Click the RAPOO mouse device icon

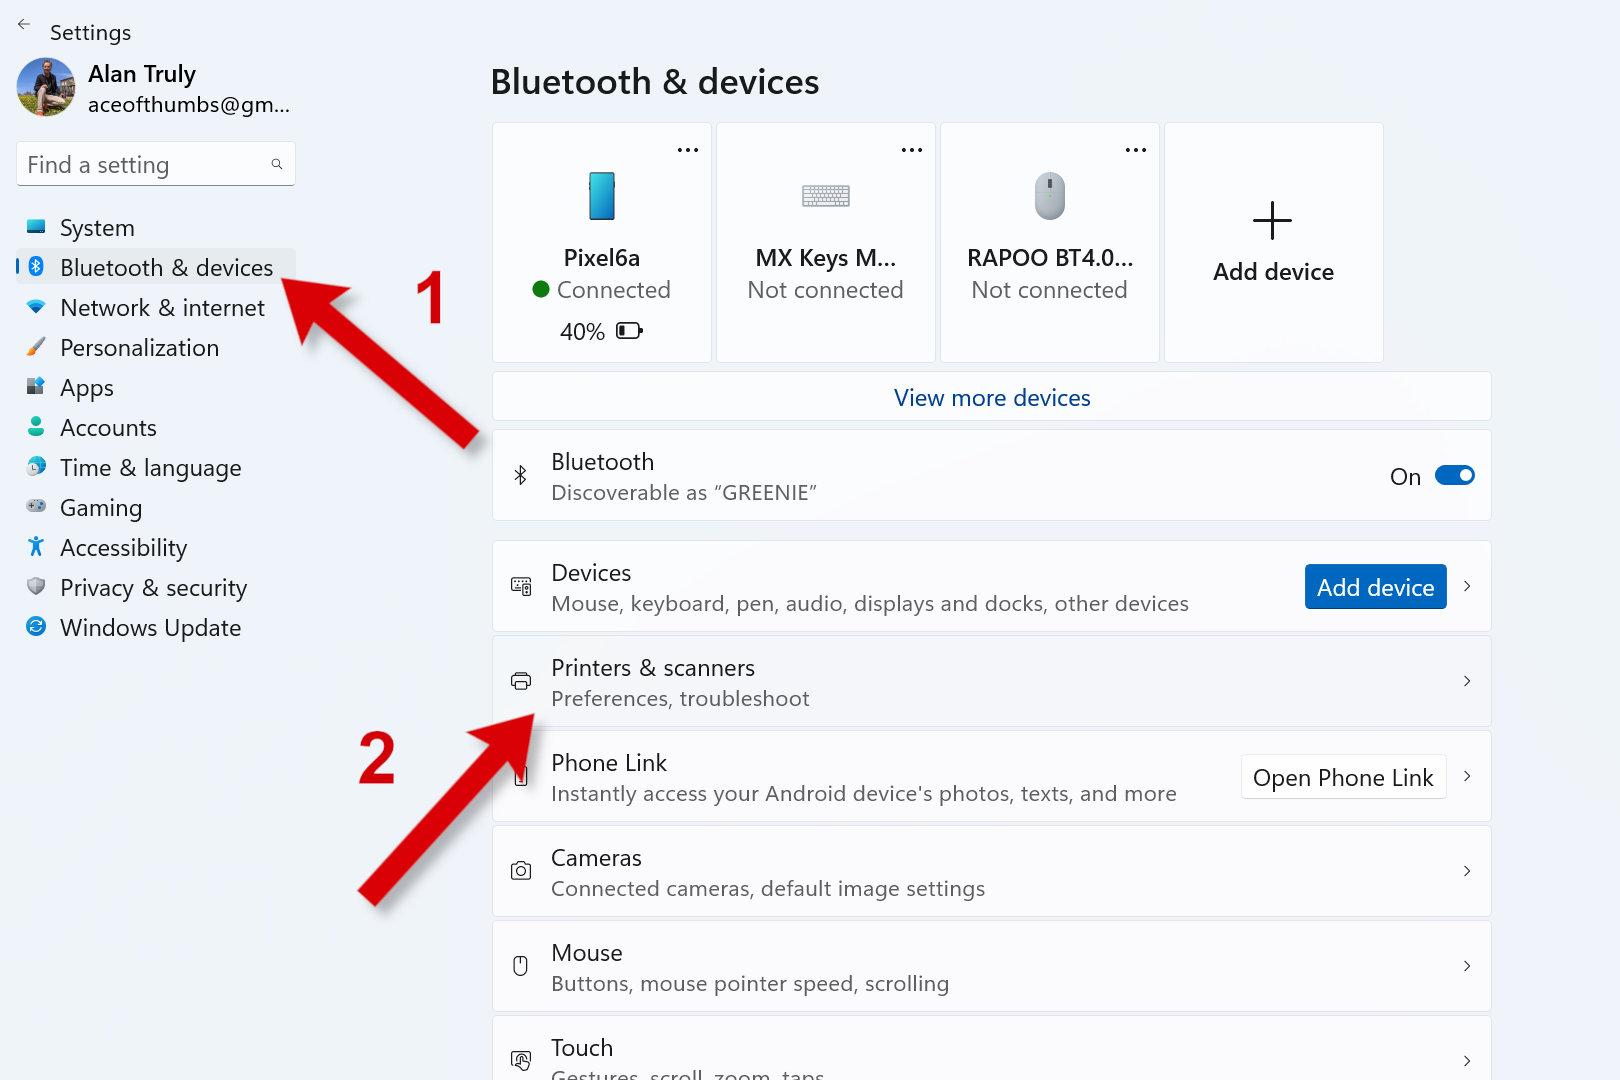pyautogui.click(x=1049, y=196)
